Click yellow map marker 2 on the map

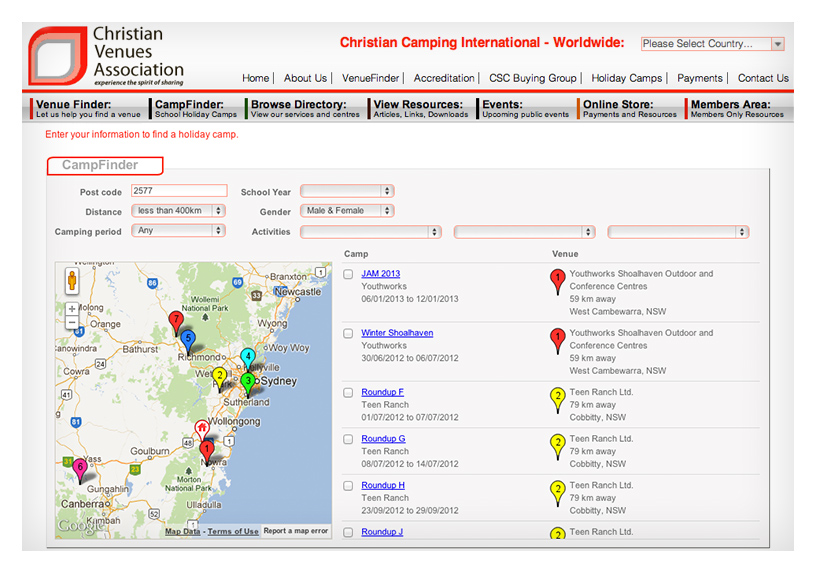(x=219, y=378)
